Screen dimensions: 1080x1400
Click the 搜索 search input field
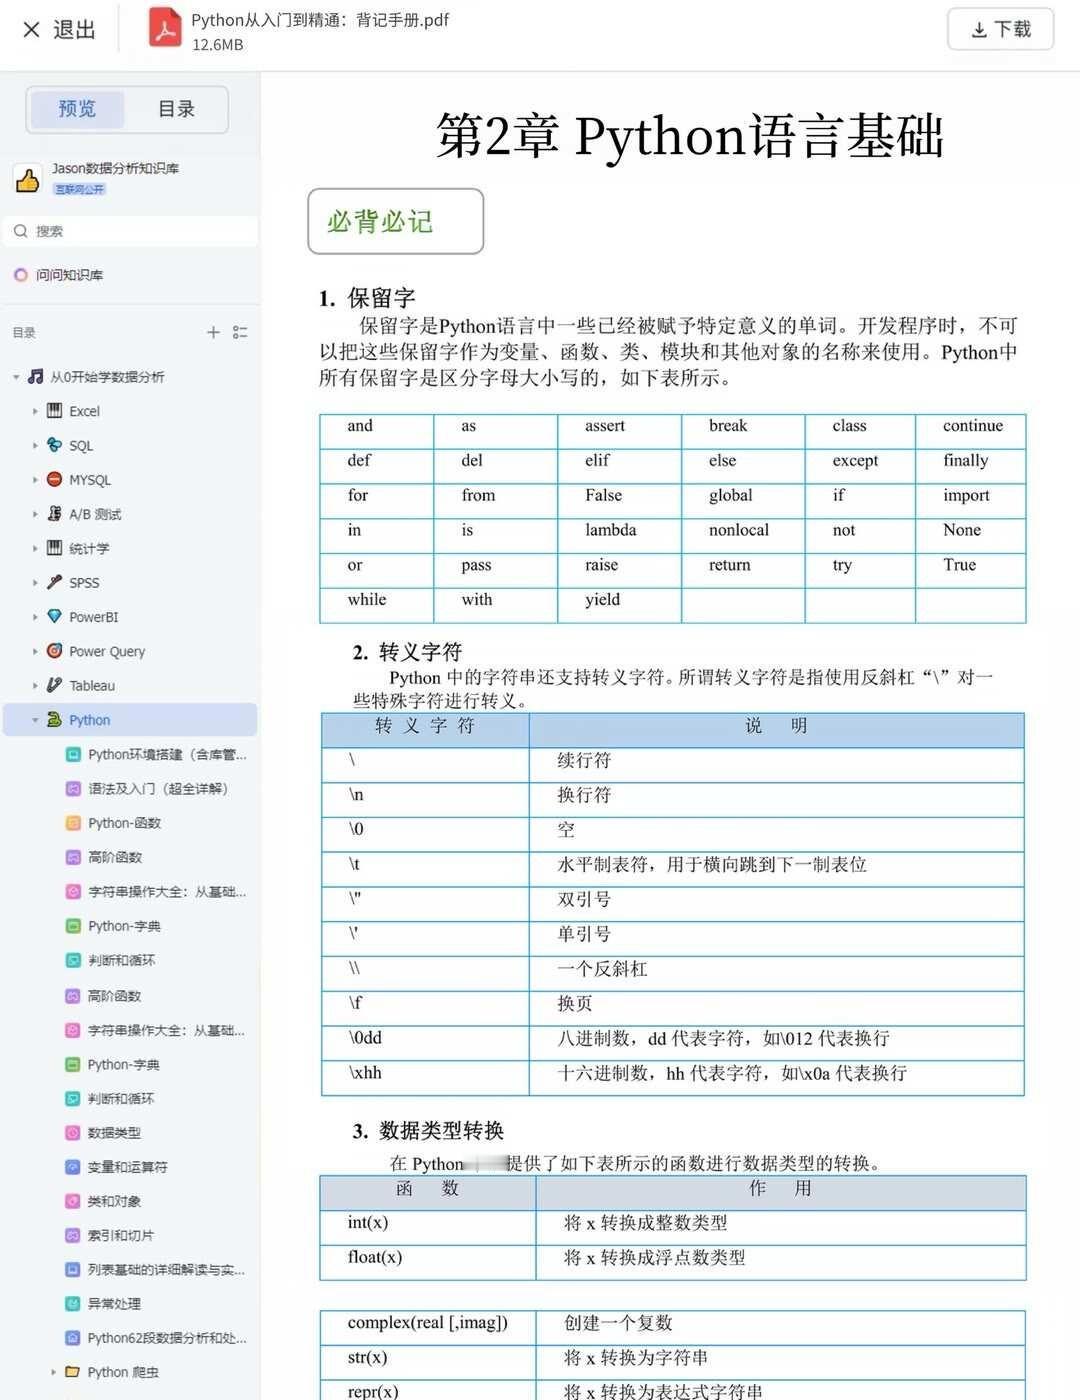pos(130,231)
